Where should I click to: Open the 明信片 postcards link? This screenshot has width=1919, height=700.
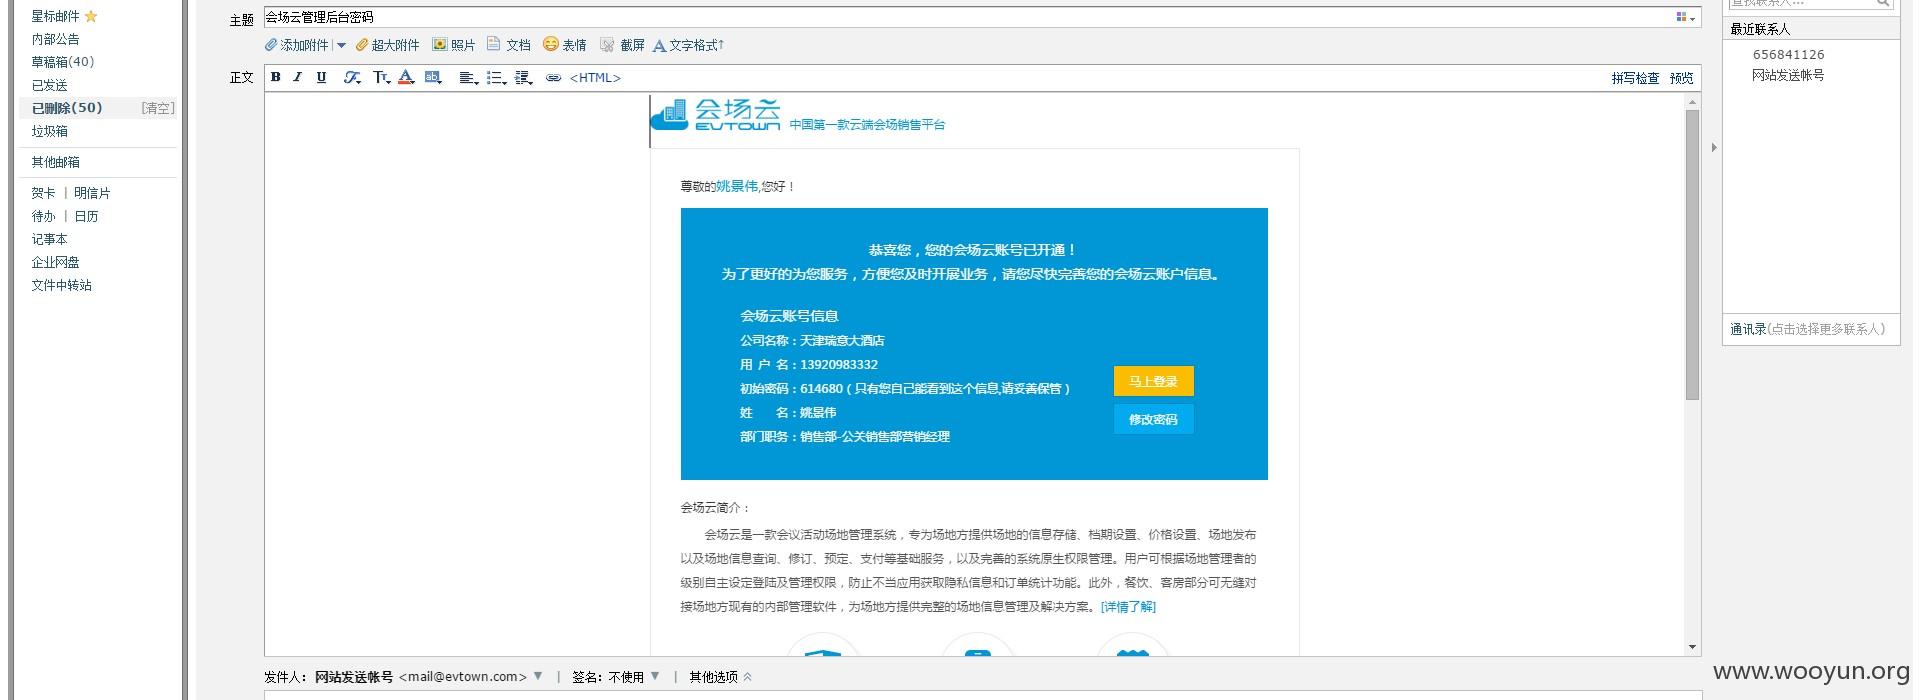coord(92,193)
